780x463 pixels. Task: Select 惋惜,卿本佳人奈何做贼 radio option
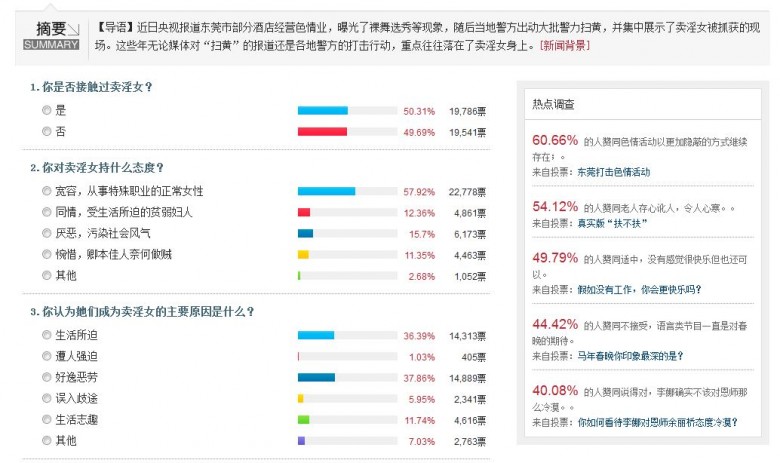tap(47, 255)
